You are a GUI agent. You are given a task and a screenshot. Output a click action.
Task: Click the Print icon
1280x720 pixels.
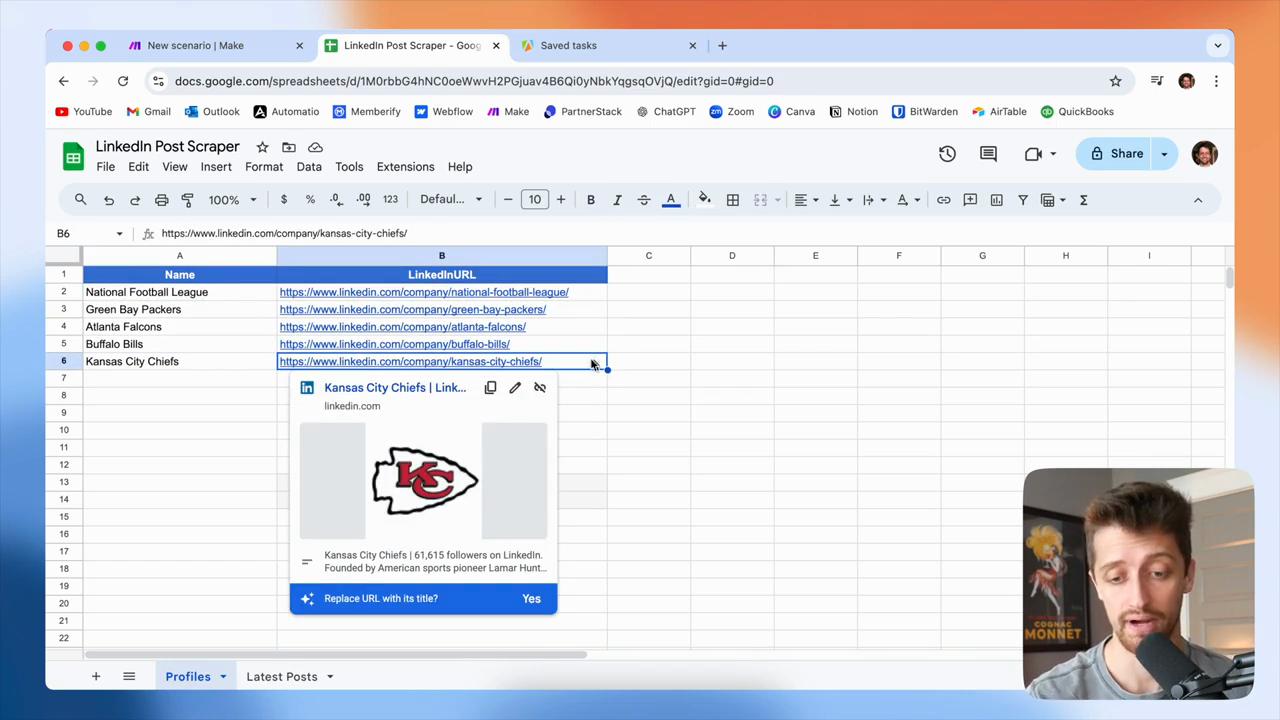coord(161,200)
